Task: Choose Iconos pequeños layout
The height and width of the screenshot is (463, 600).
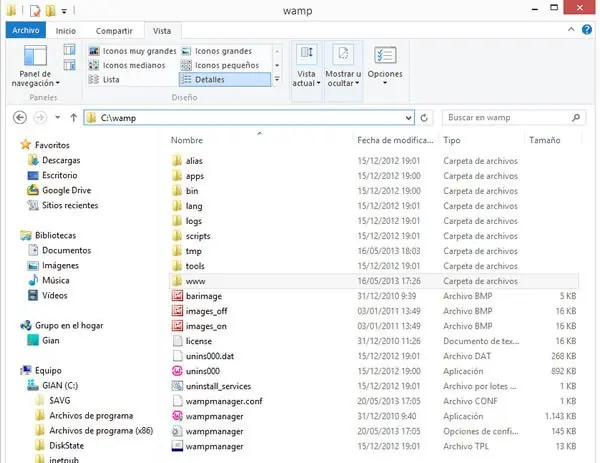Action: (x=220, y=65)
